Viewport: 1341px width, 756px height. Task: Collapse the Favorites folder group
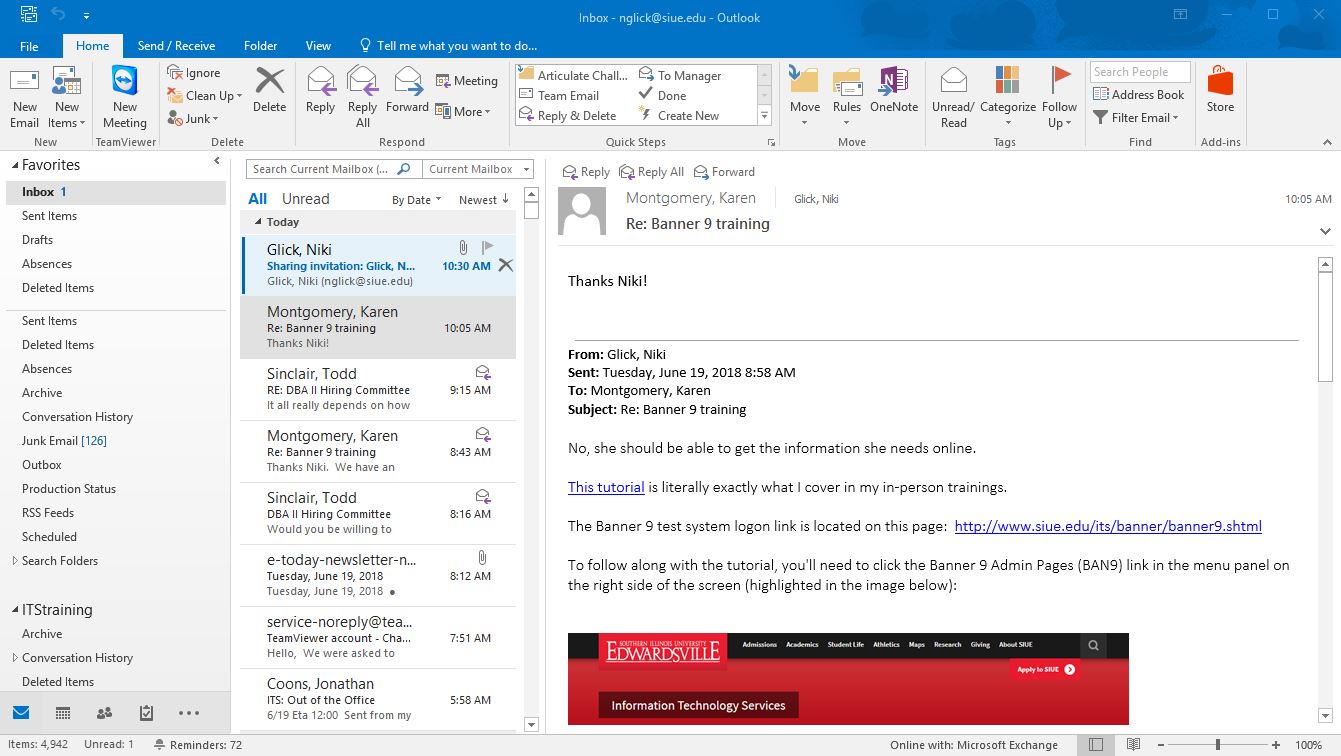click(14, 166)
